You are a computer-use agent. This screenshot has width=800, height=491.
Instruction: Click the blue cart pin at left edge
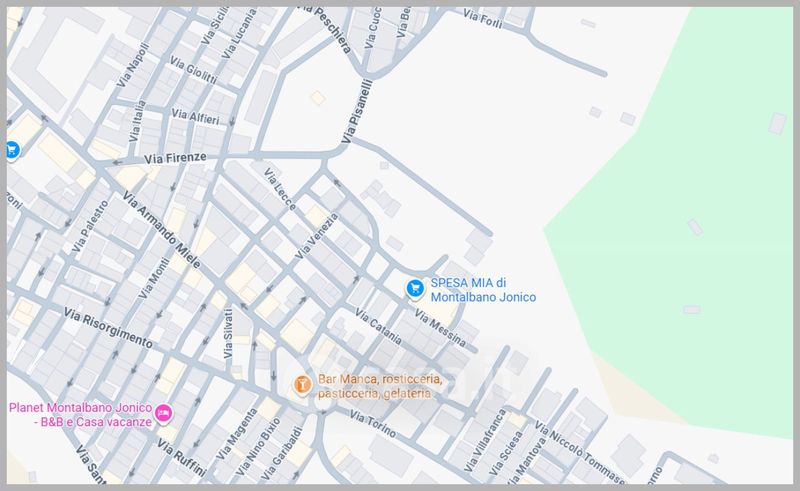(x=12, y=150)
